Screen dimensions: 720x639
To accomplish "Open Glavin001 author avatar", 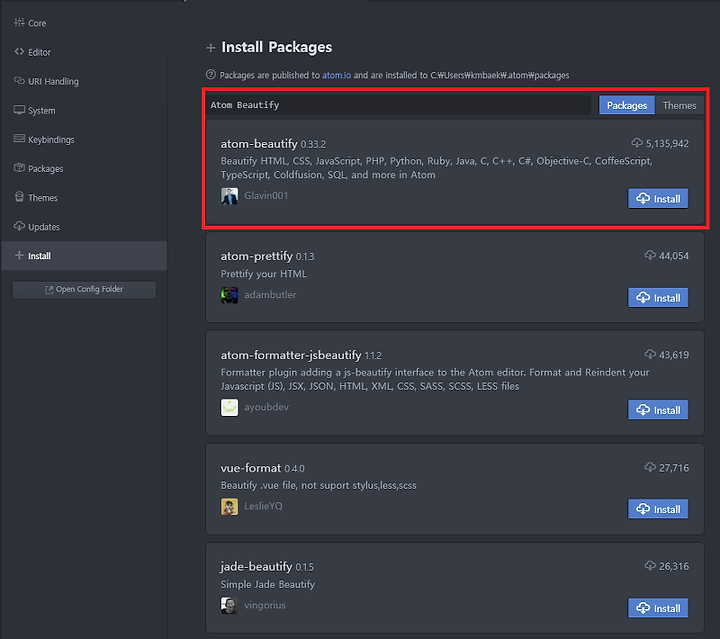I will [x=229, y=196].
